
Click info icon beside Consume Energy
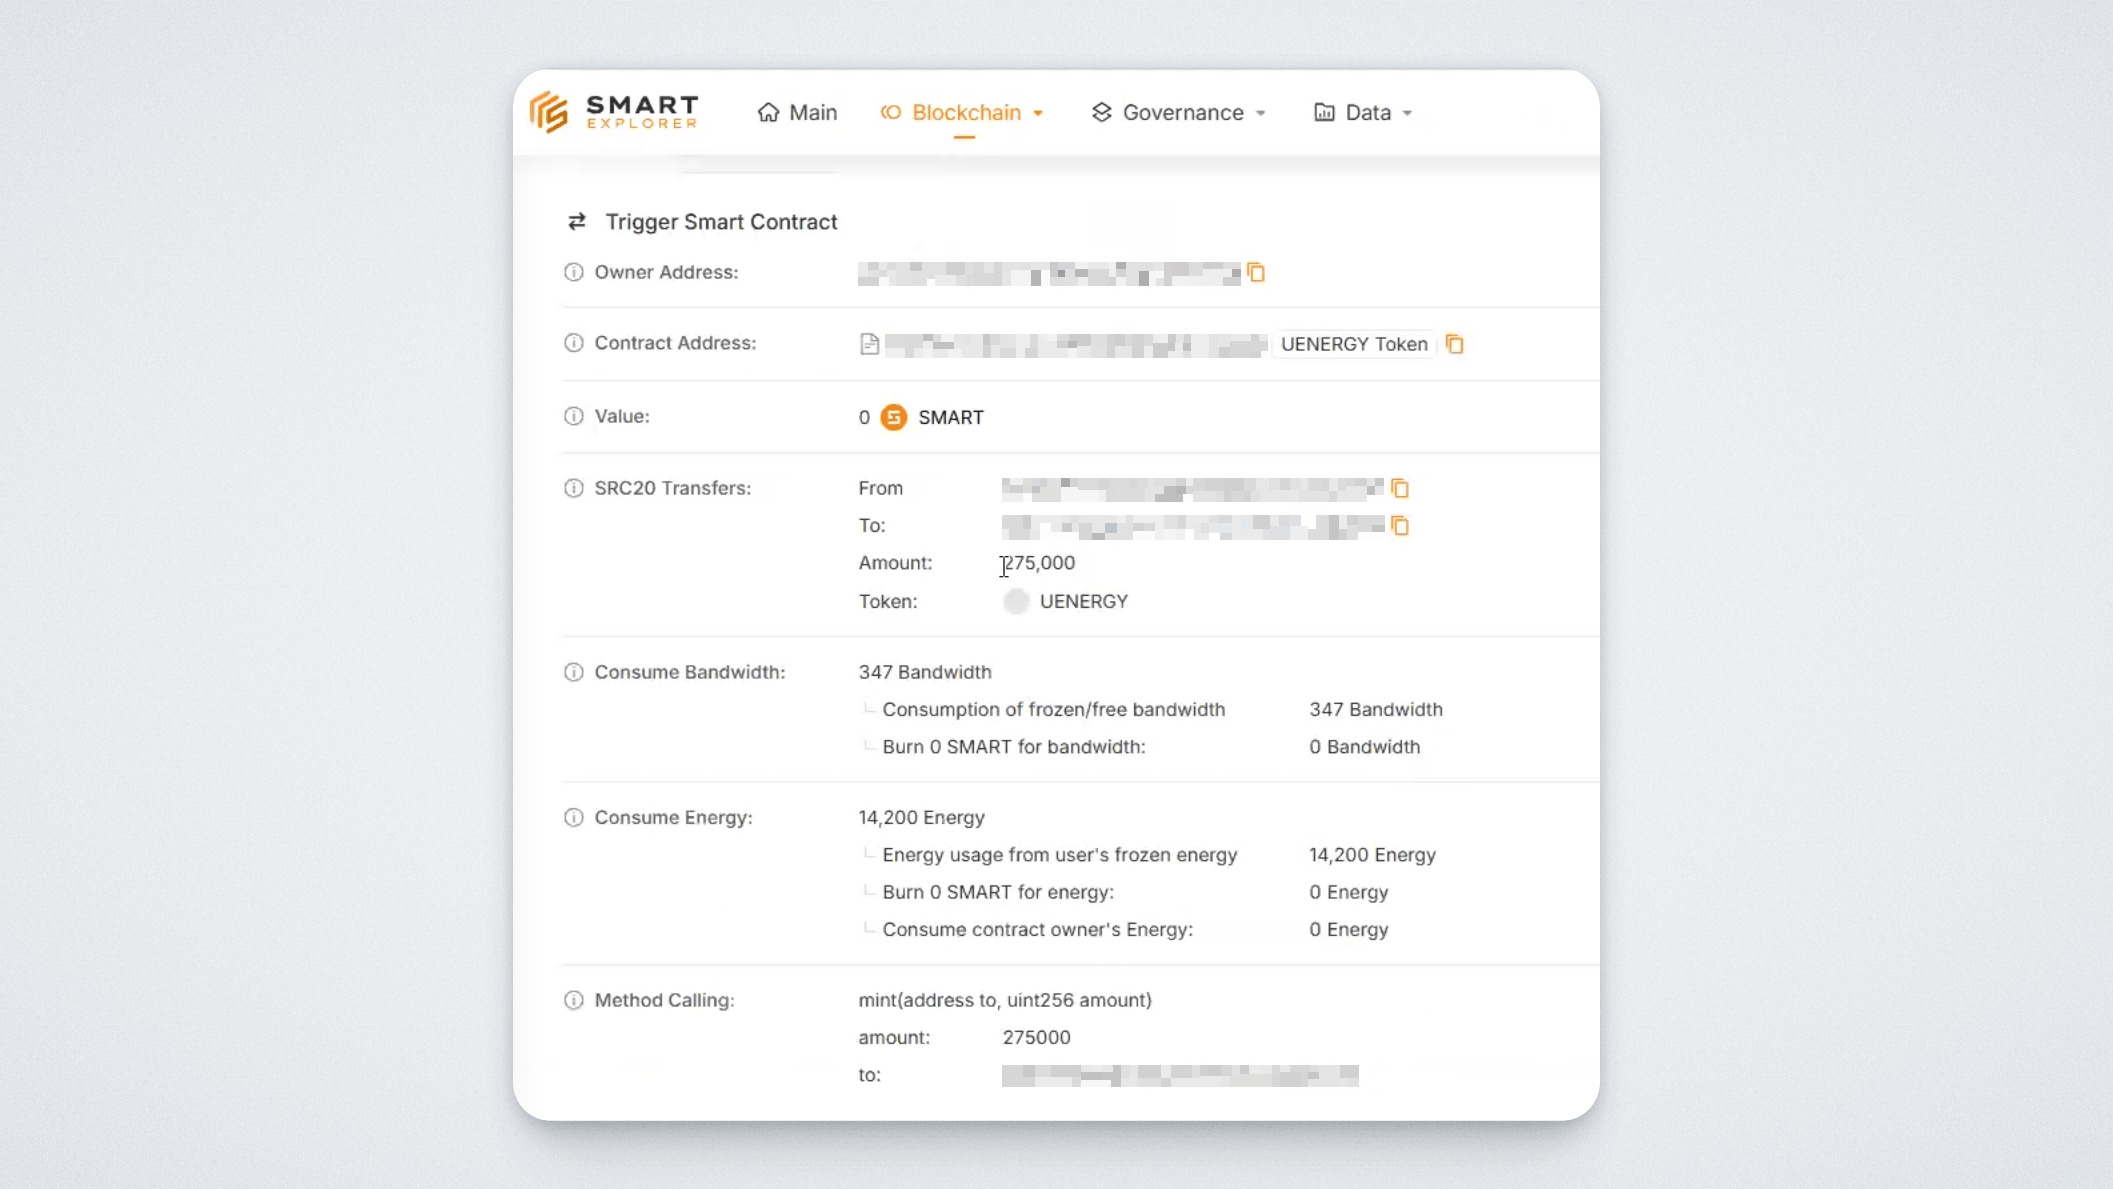[573, 817]
